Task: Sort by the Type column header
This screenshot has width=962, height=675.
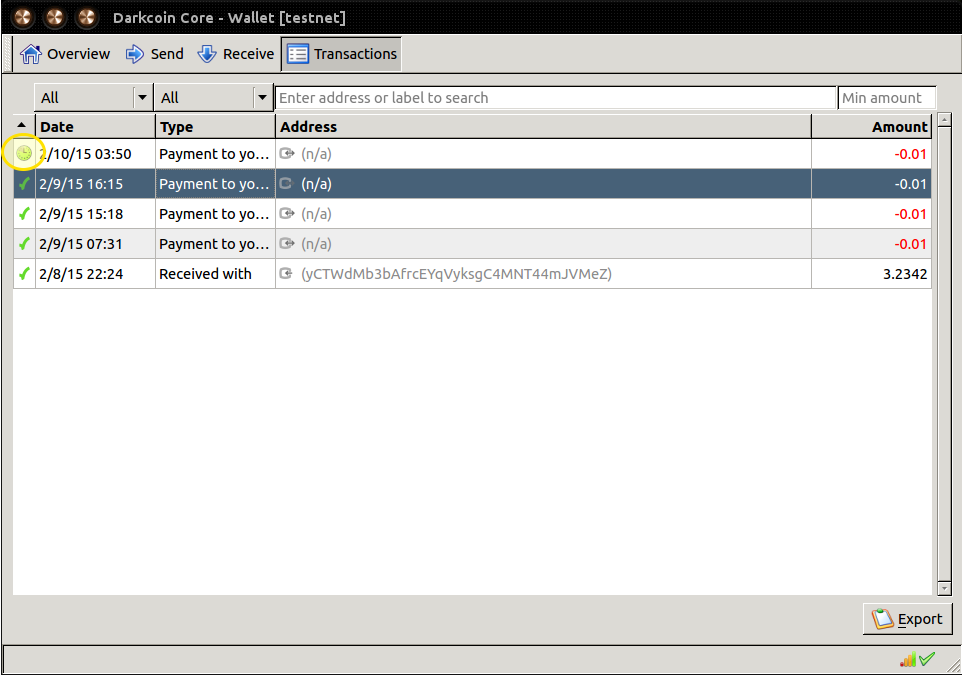Action: click(x=215, y=126)
